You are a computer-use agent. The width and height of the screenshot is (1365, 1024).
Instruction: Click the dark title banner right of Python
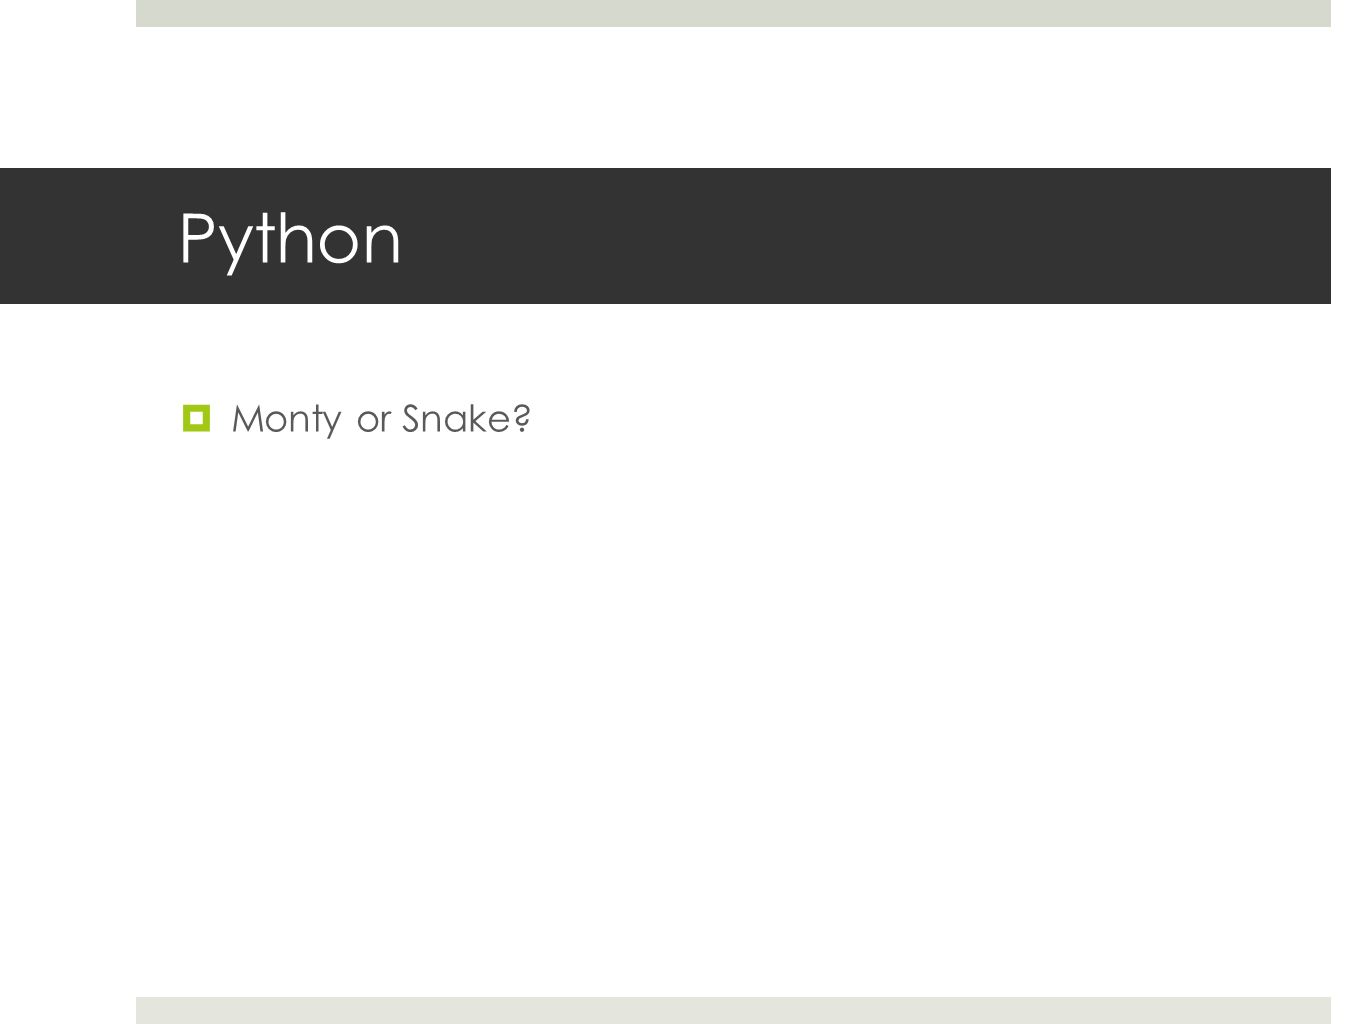tap(860, 236)
